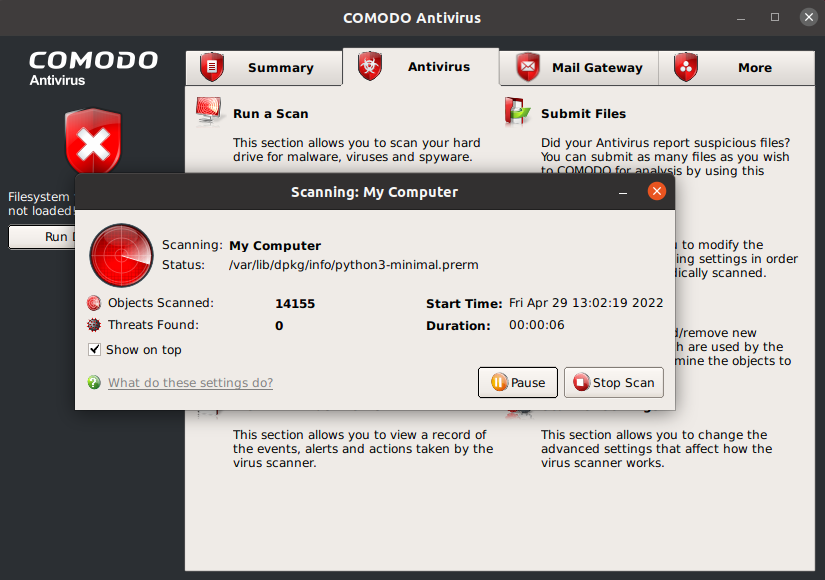Uncheck the Show on top checkbox
Viewport: 825px width, 580px height.
pos(95,350)
